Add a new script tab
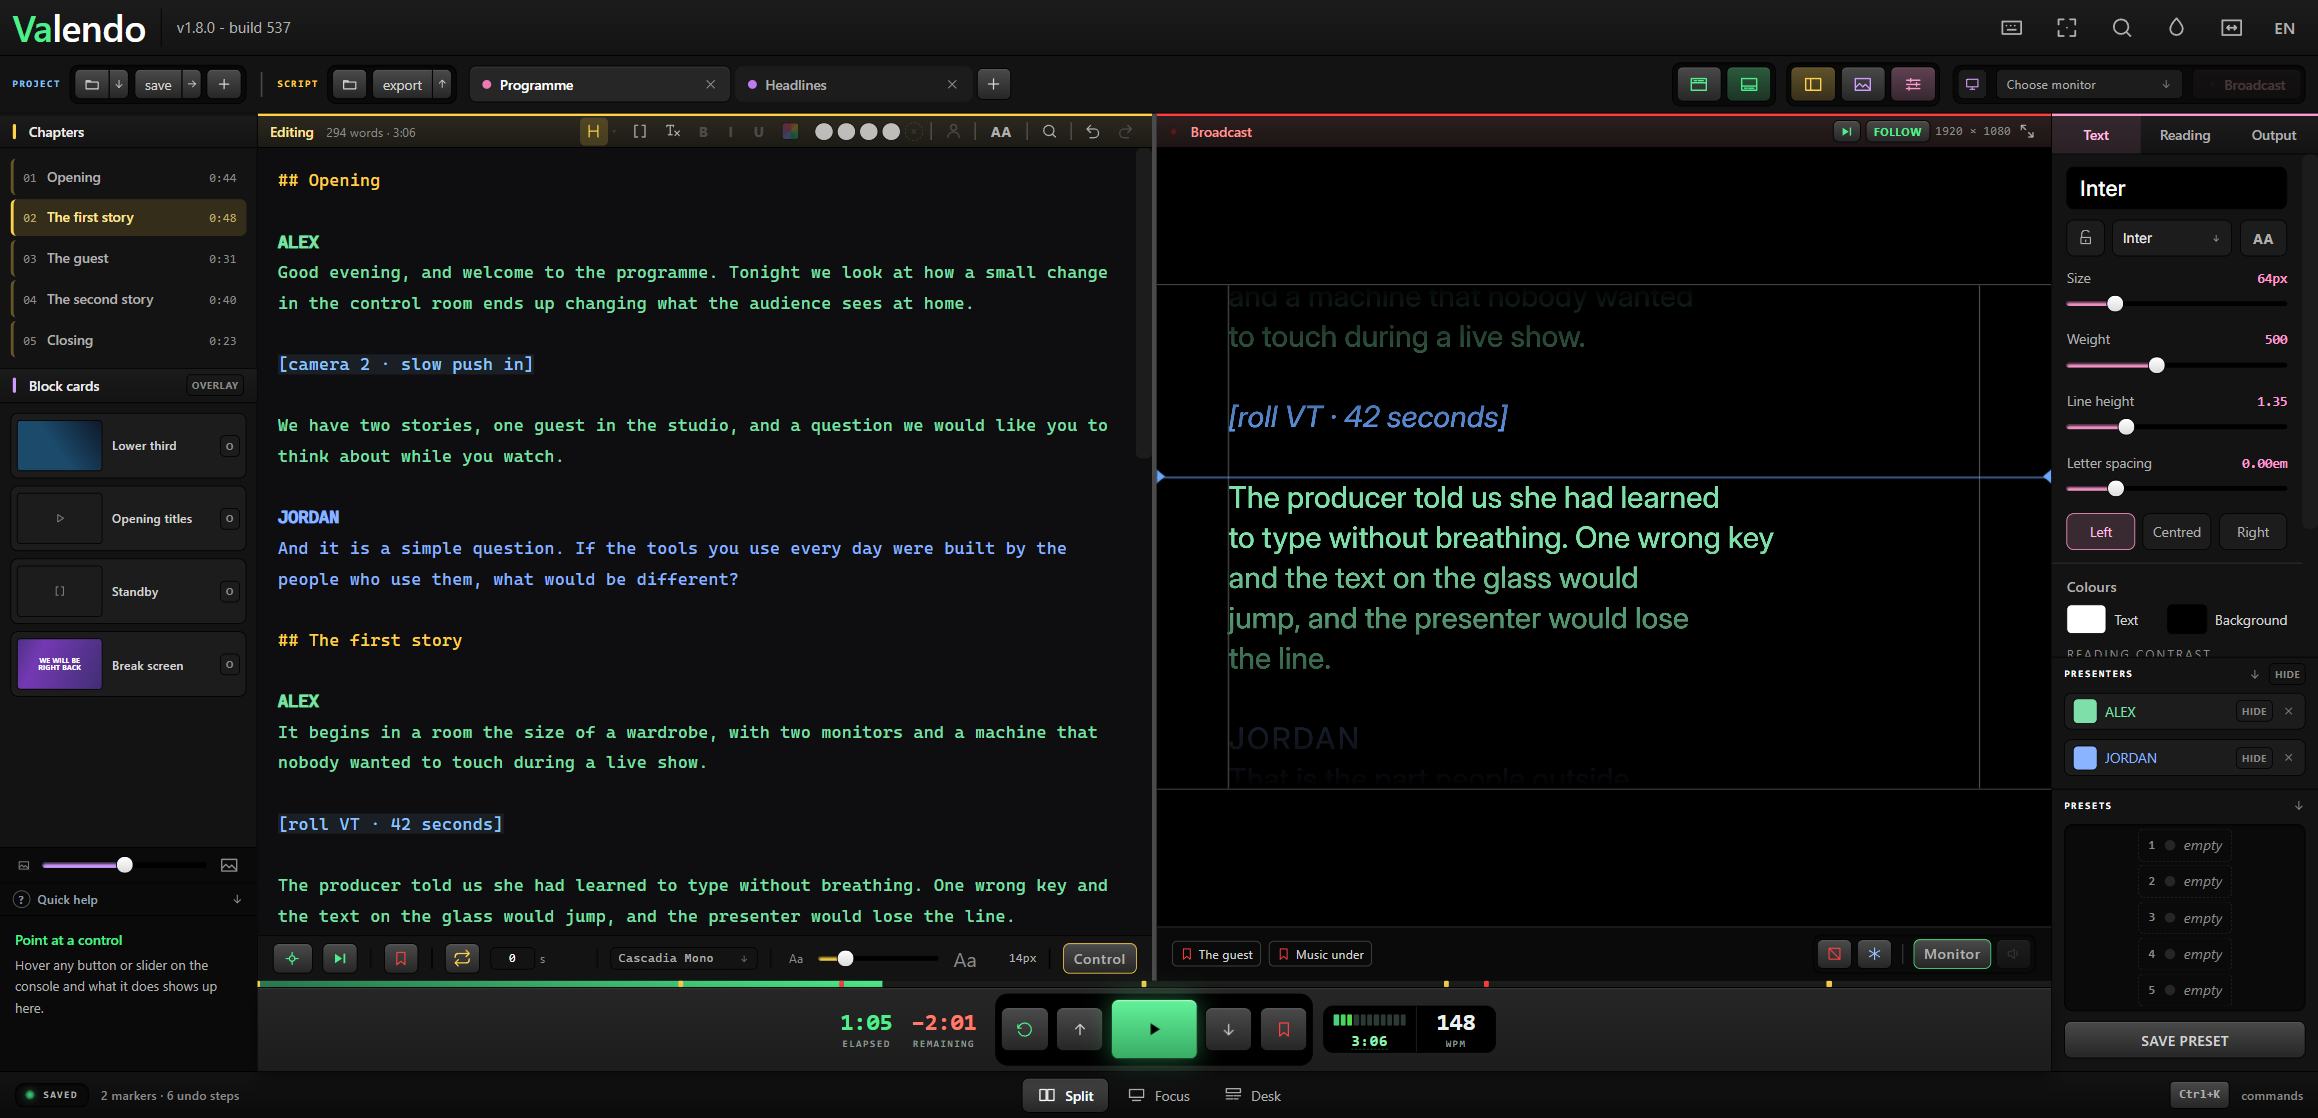The image size is (2318, 1118). coord(993,84)
